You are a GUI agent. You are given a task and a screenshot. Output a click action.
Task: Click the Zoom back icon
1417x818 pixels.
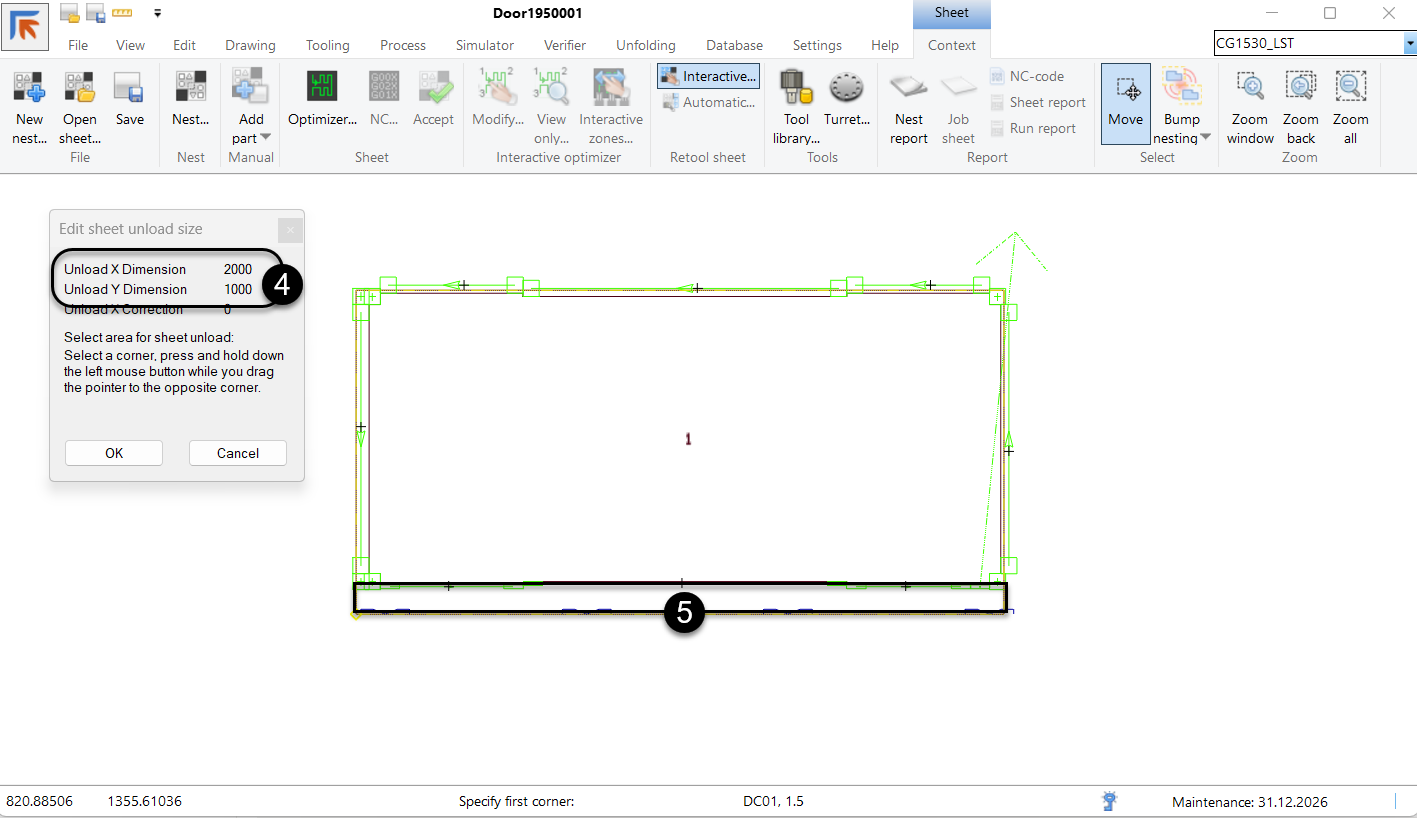click(x=1300, y=88)
